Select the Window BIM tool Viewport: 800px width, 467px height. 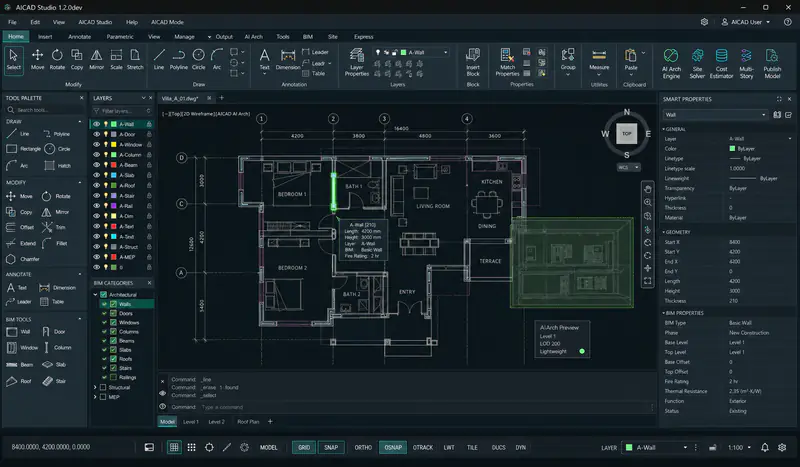pos(22,348)
